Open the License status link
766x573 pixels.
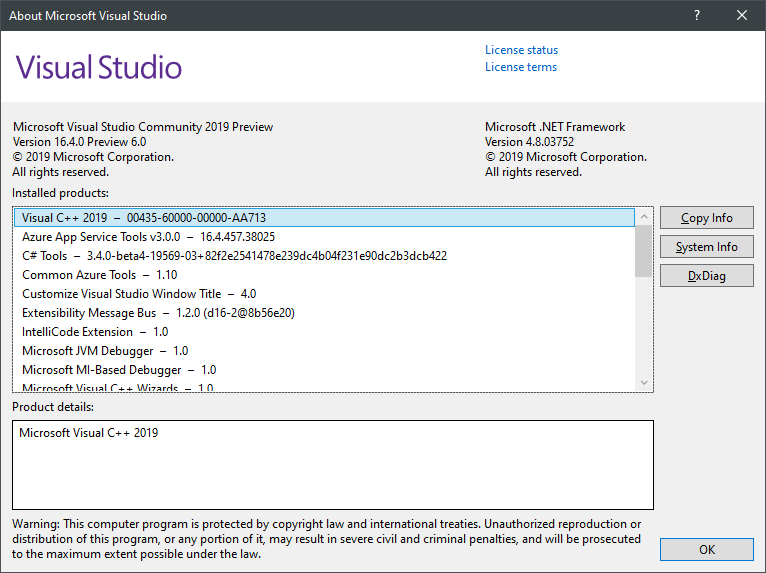[521, 50]
